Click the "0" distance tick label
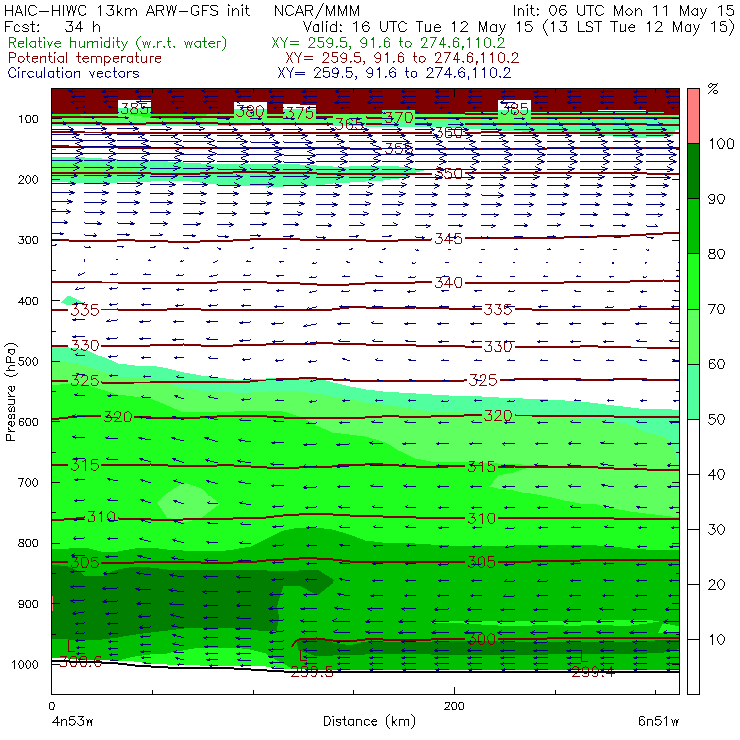740x740 pixels. [x=51, y=706]
